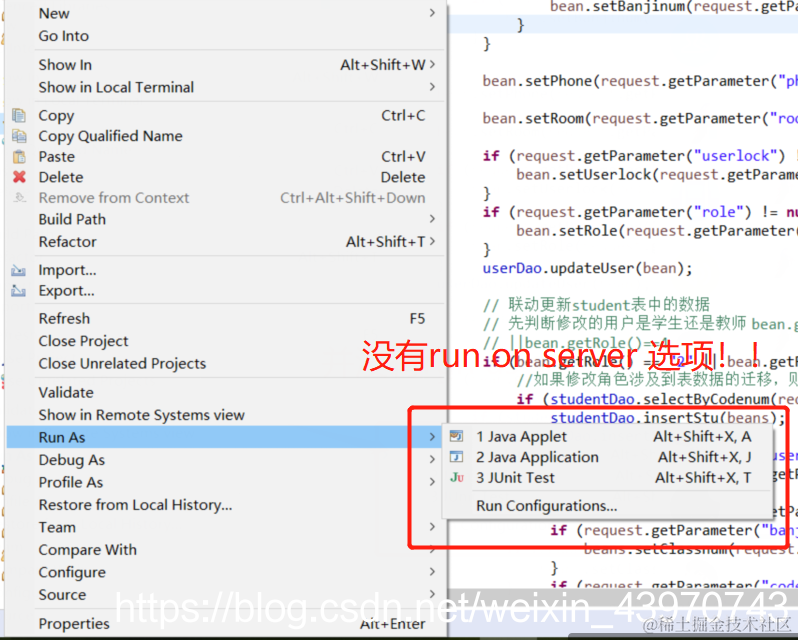Viewport: 798px width, 640px height.
Task: Select Refresh menu entry
Action: coord(226,318)
